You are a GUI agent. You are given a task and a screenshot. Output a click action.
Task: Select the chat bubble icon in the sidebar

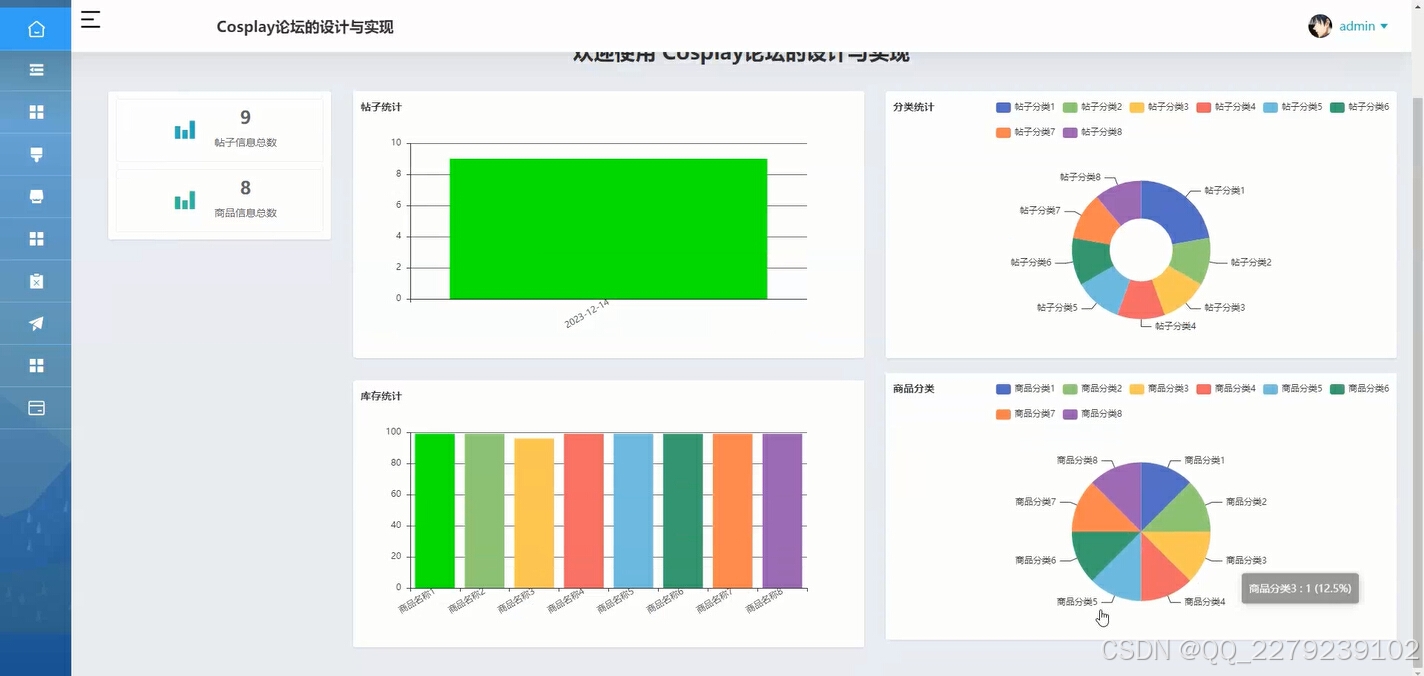point(36,196)
